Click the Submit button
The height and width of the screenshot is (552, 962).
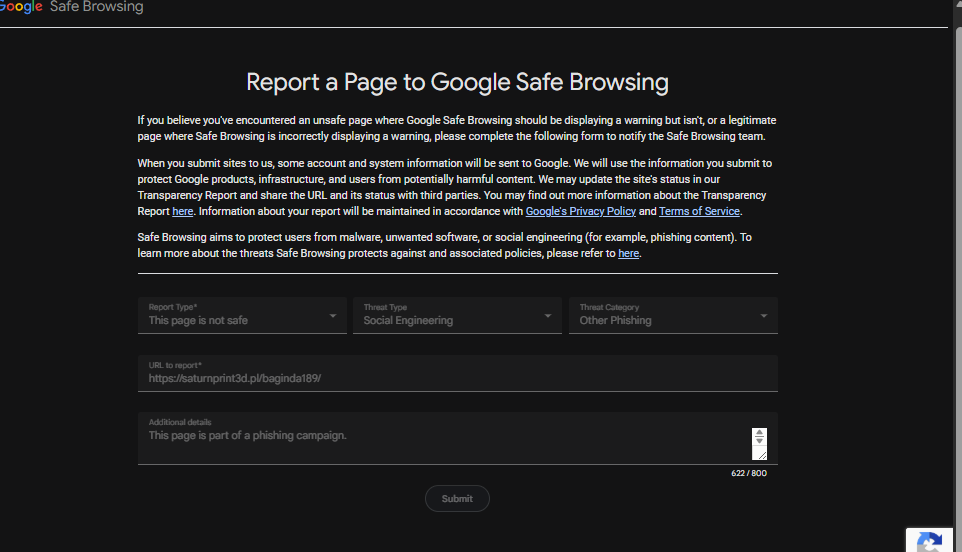click(x=457, y=499)
